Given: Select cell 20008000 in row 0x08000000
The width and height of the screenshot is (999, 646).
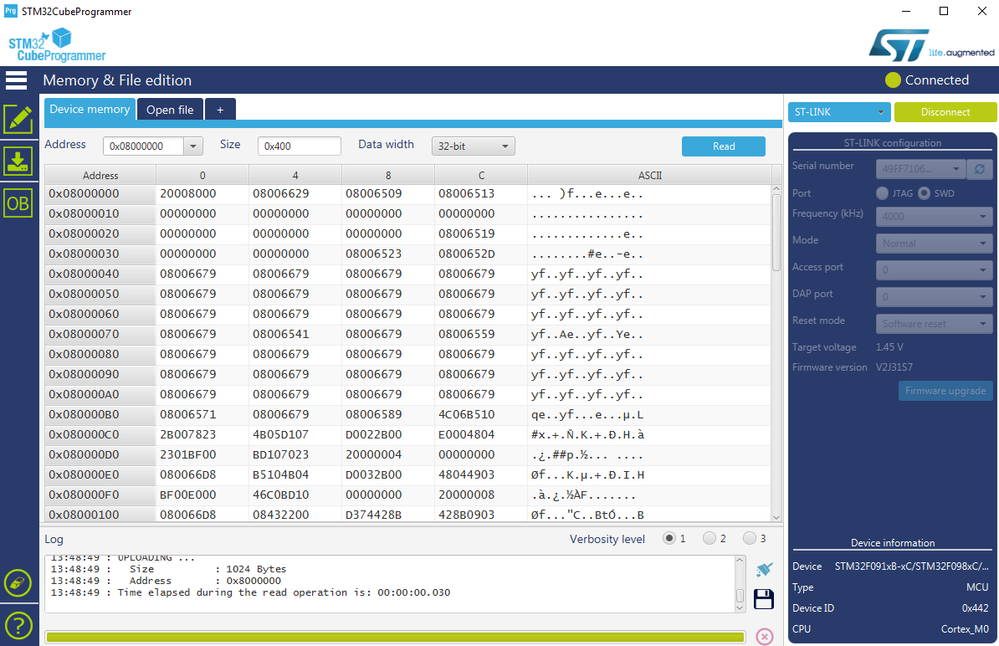Looking at the screenshot, I should click(x=202, y=194).
